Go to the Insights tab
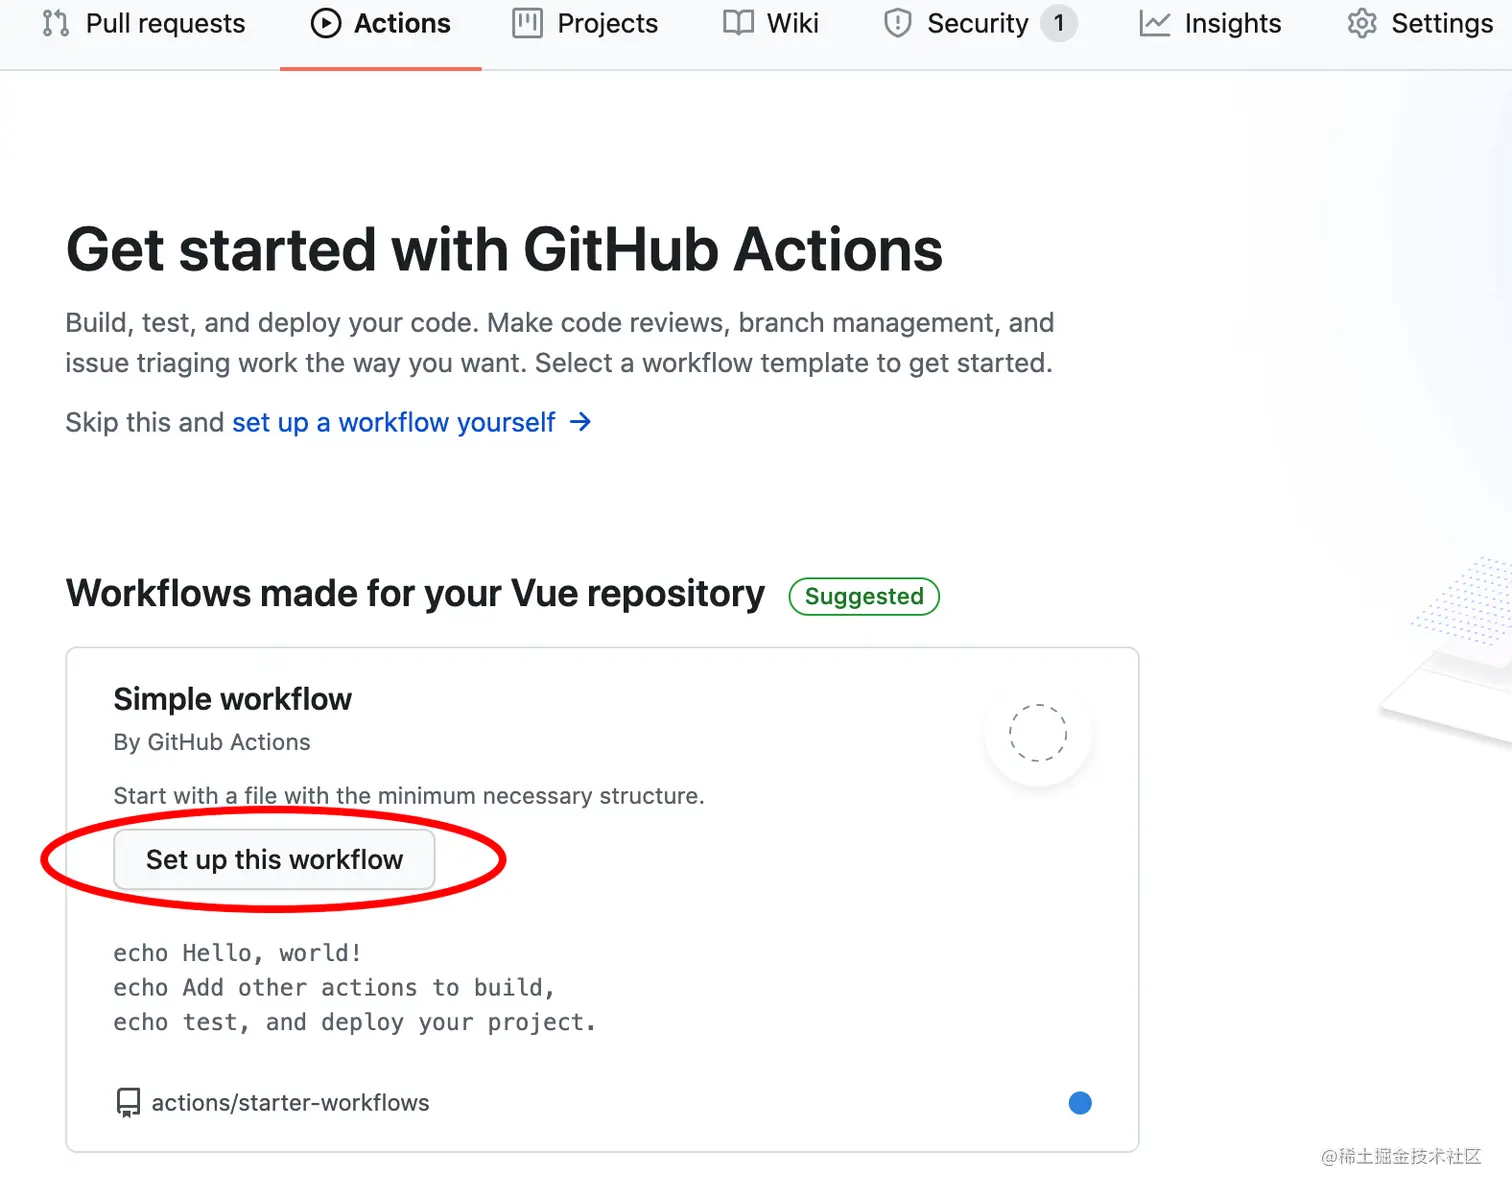1512x1197 pixels. (x=1232, y=23)
